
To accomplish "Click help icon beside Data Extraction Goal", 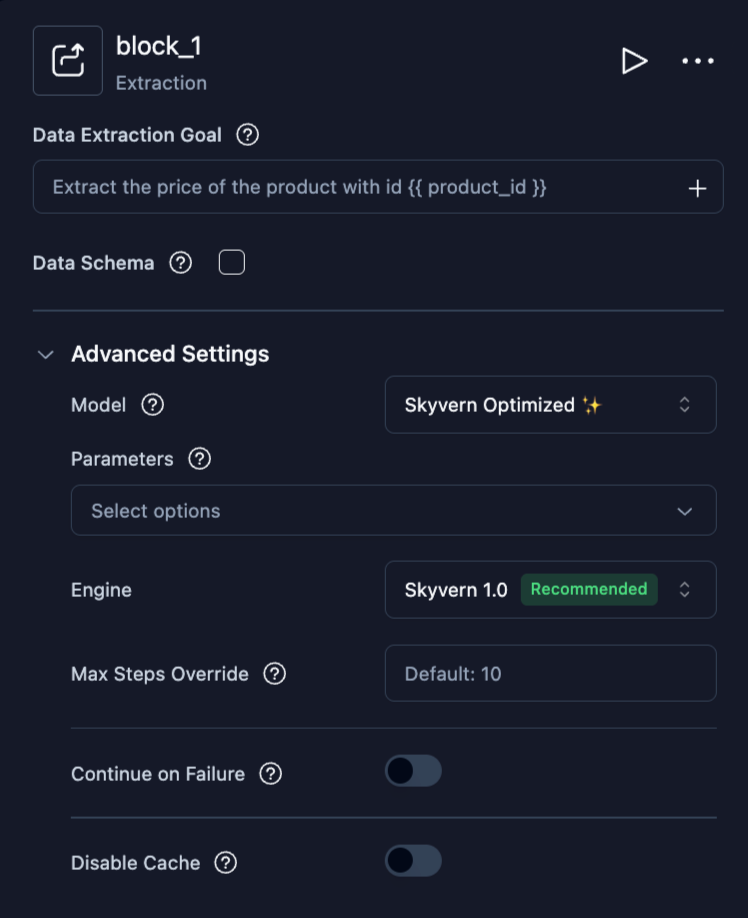I will point(247,135).
